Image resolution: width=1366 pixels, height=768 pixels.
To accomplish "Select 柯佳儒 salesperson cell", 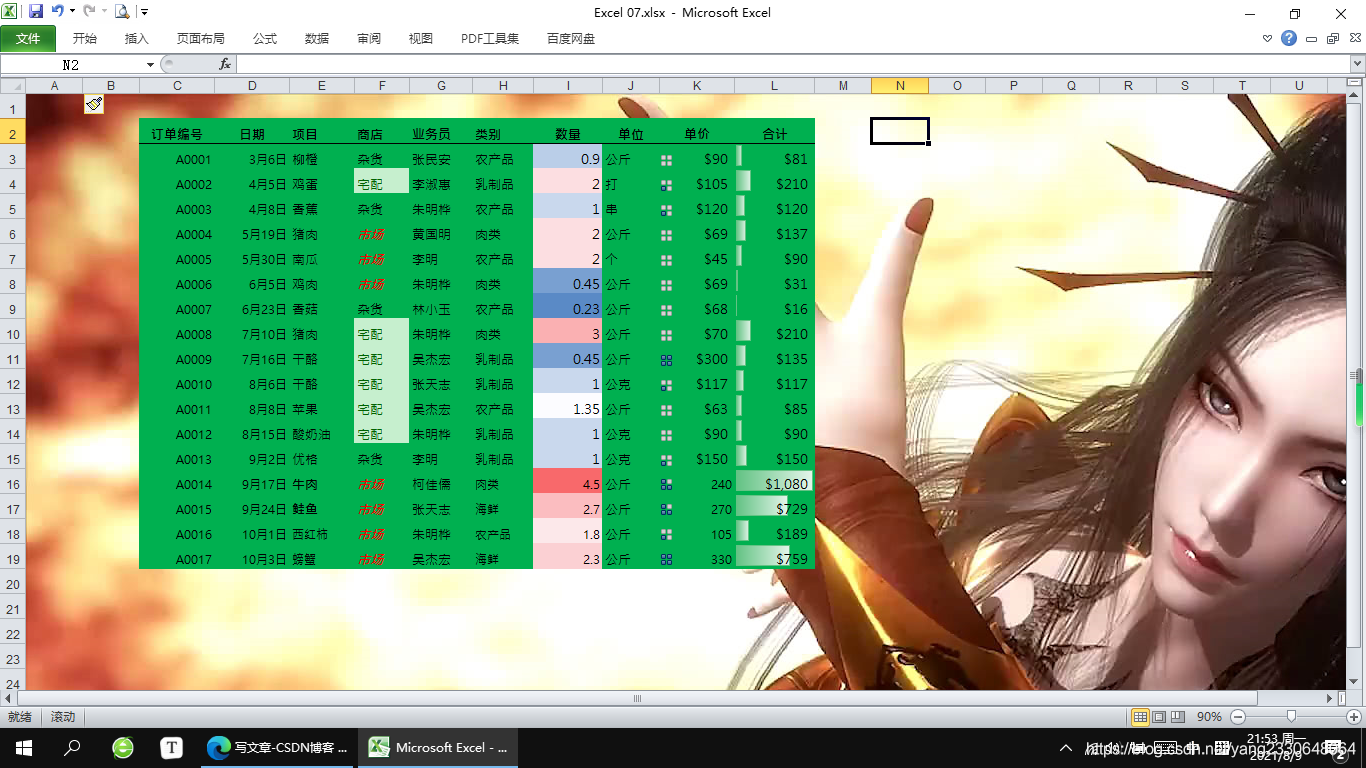I will coord(441,484).
